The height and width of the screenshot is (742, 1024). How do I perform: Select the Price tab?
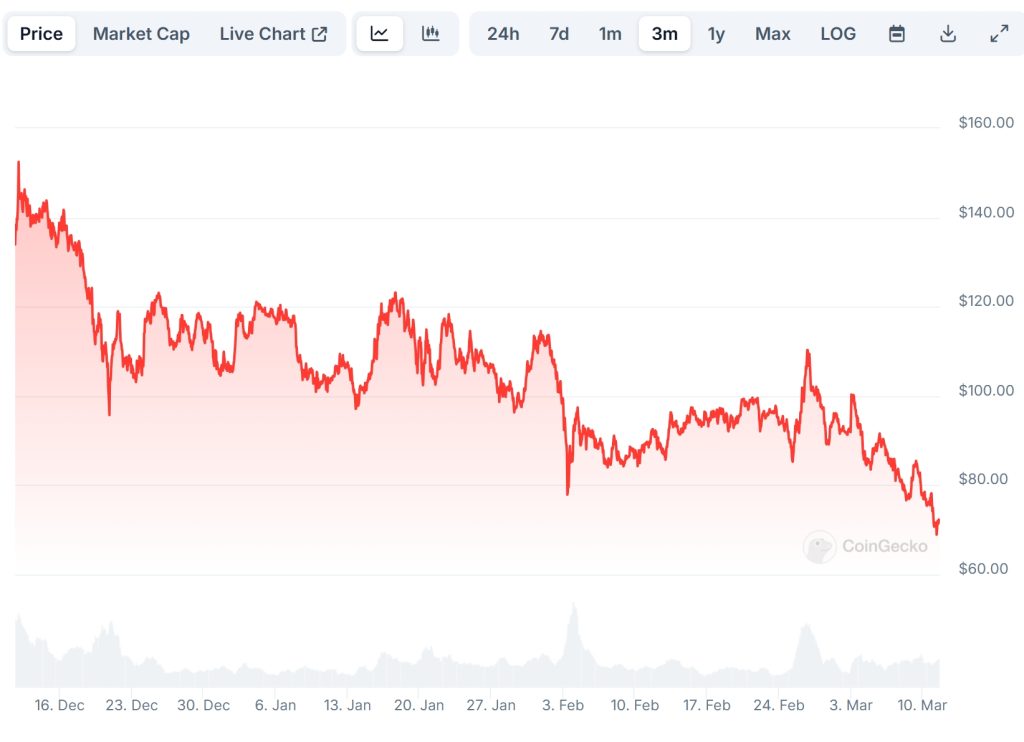click(41, 33)
